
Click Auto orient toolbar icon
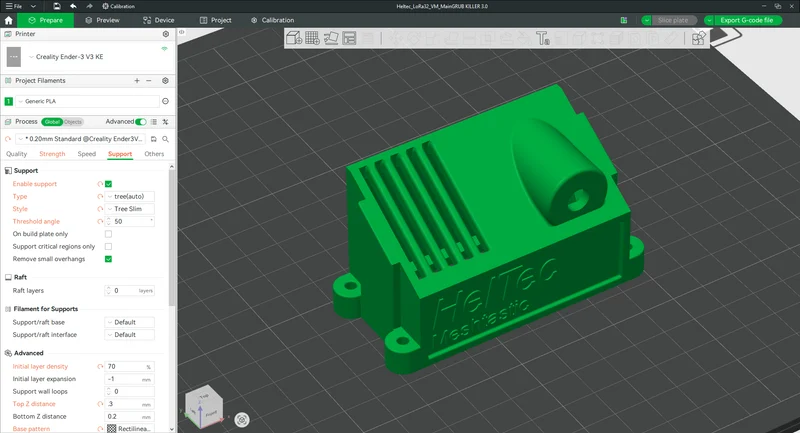click(331, 38)
